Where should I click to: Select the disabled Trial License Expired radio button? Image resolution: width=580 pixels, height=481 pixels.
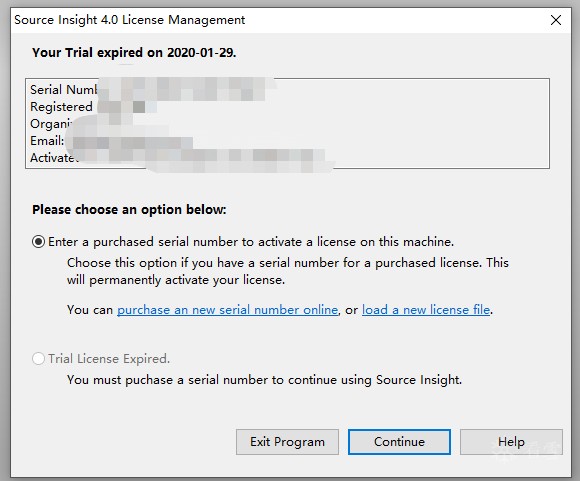click(x=38, y=359)
